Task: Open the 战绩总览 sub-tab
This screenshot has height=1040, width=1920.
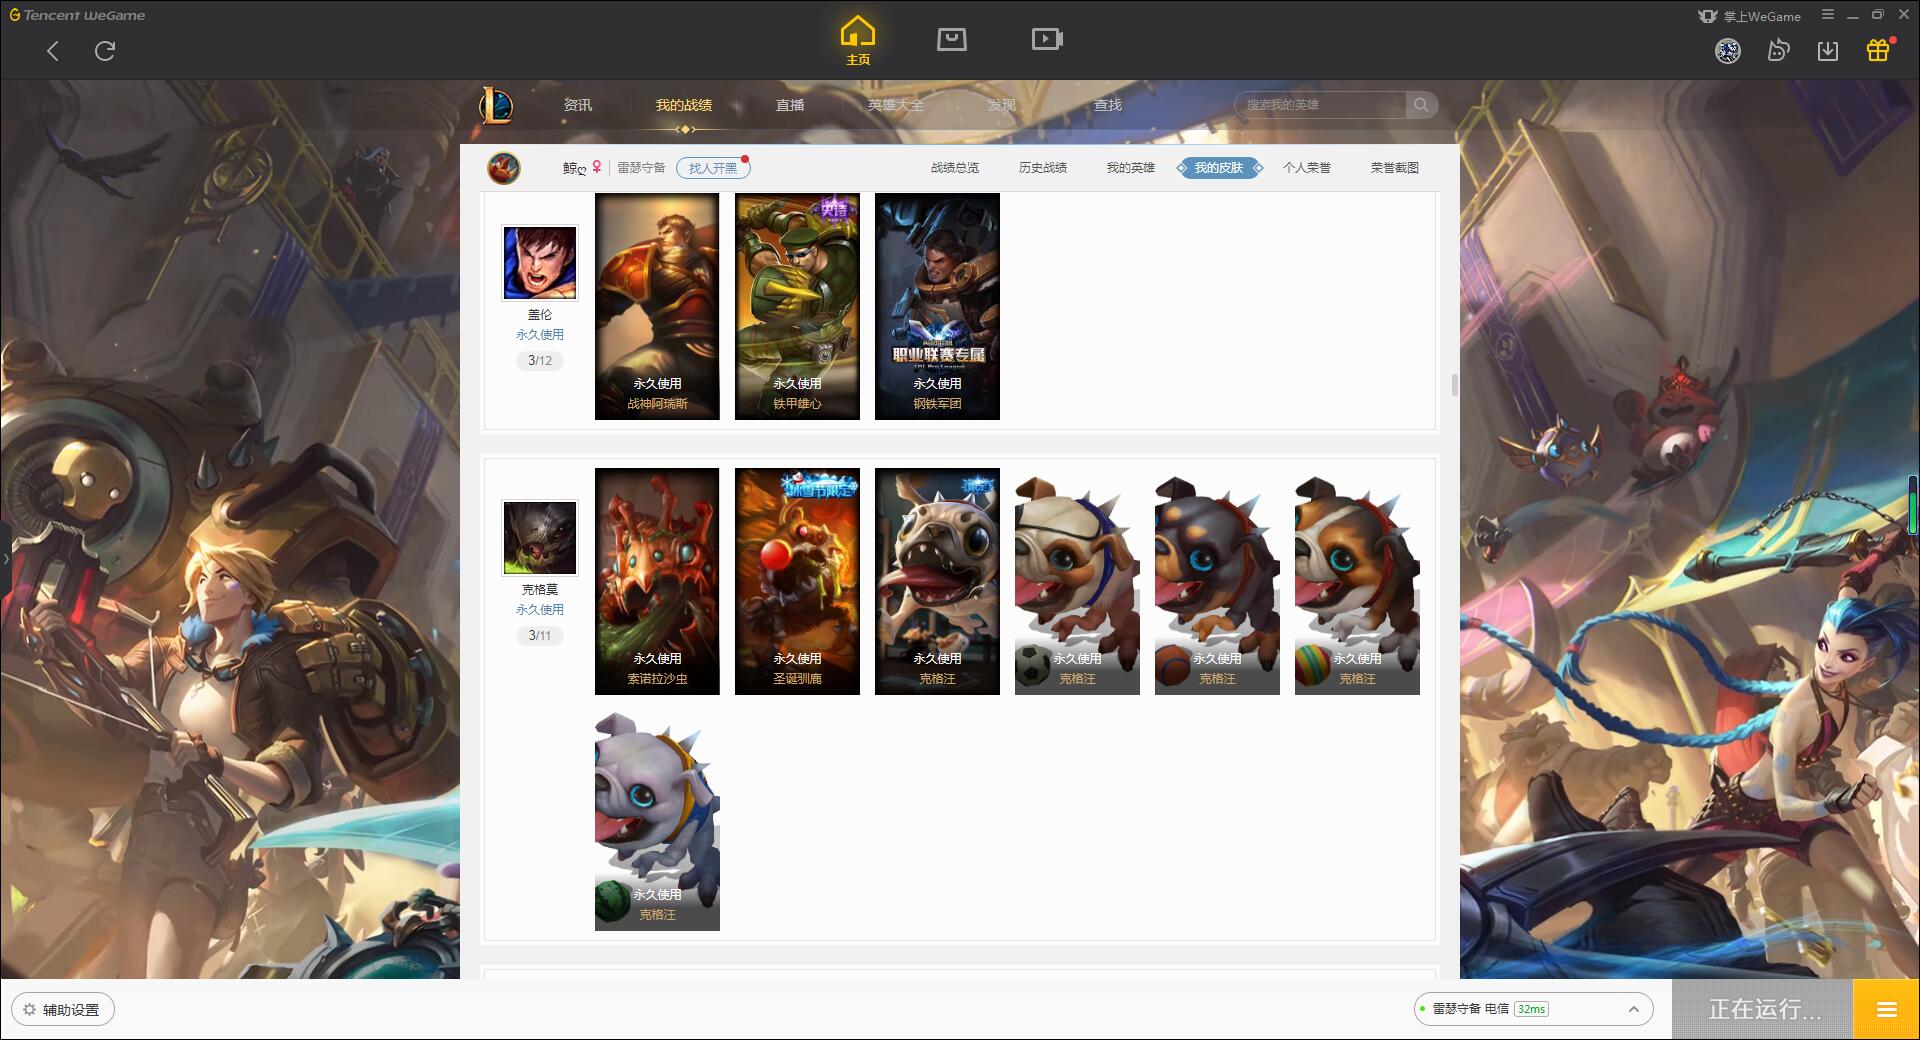Action: (x=955, y=168)
